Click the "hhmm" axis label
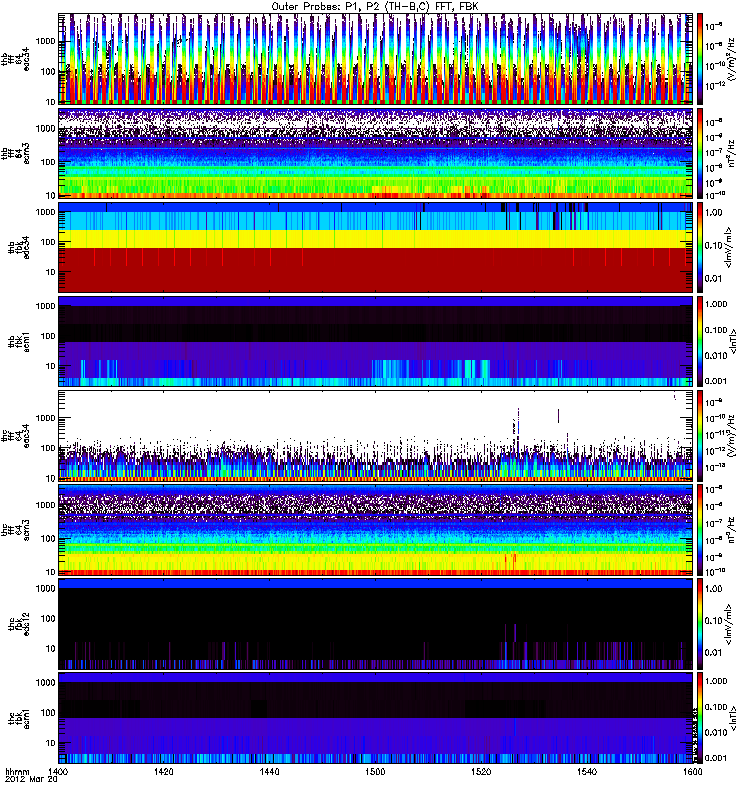 (x=16, y=773)
